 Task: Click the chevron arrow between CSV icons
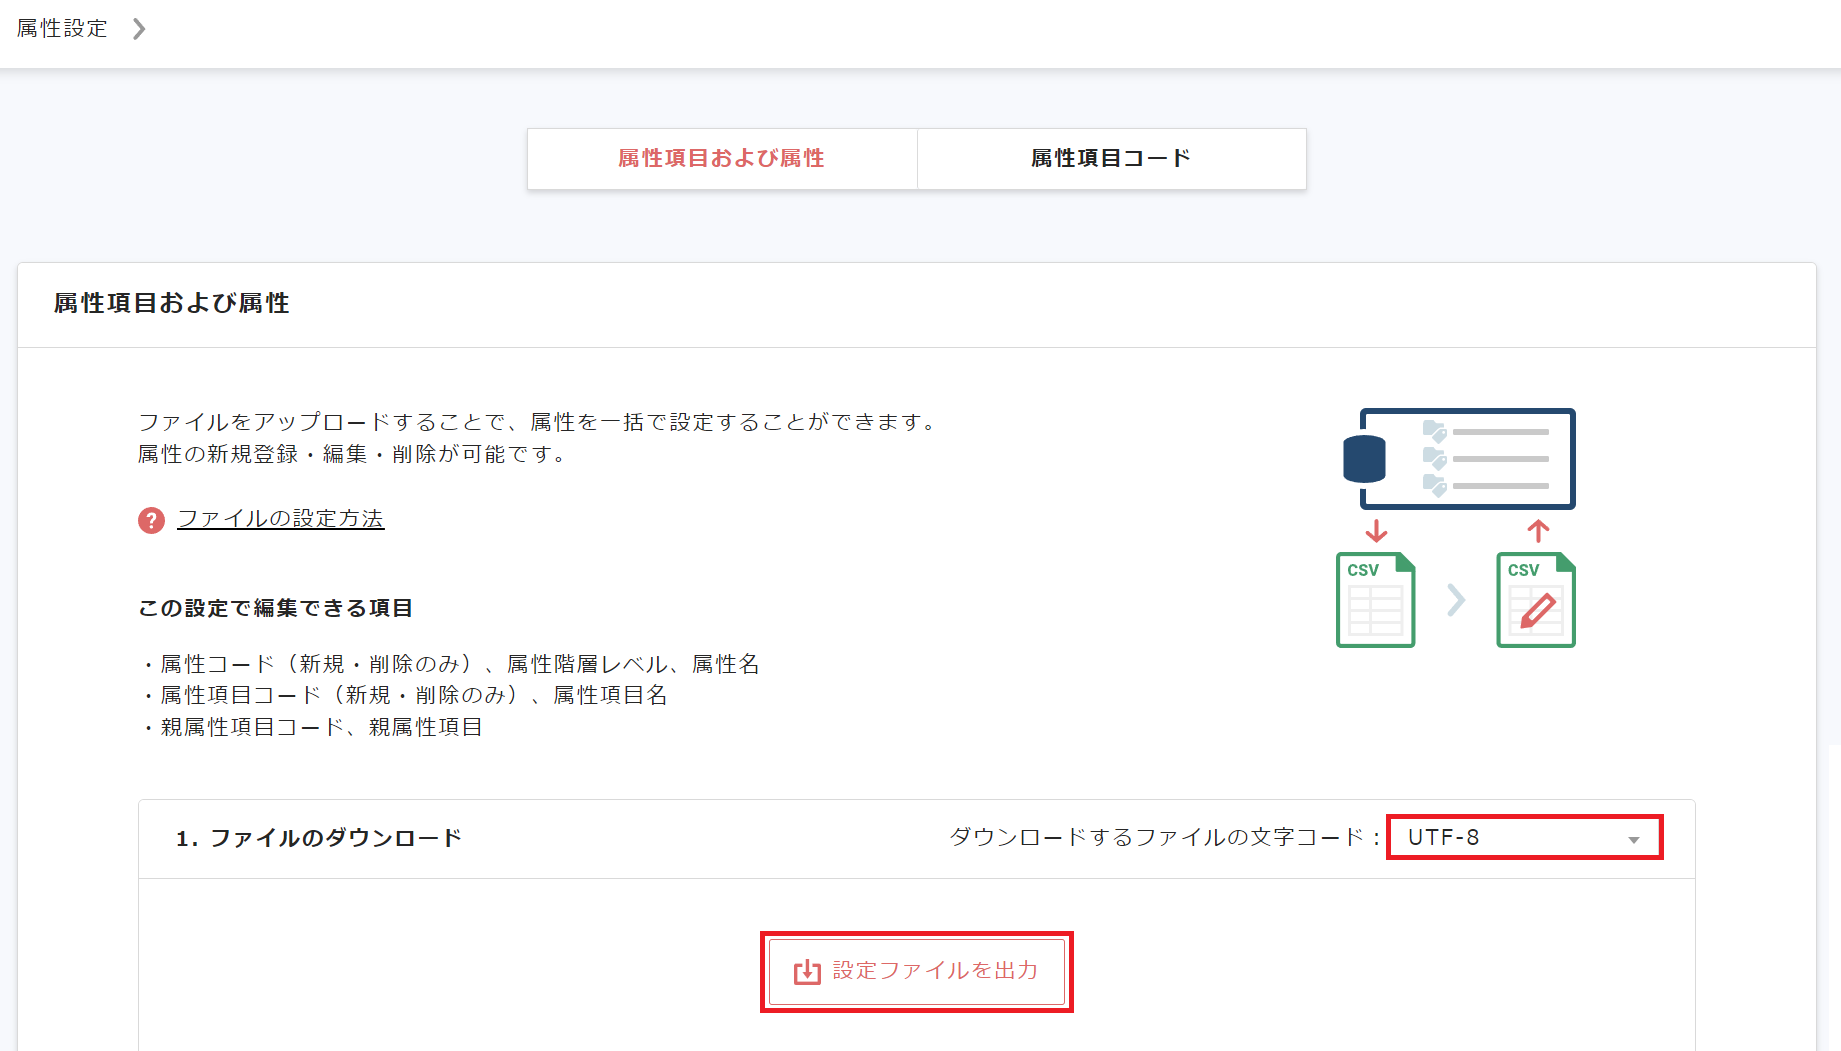[x=1456, y=600]
